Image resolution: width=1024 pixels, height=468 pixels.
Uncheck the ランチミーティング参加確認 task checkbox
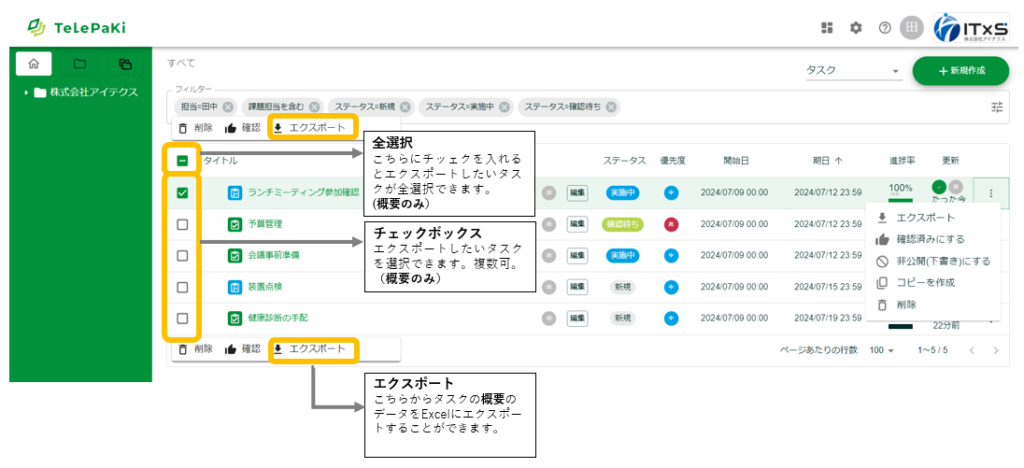point(182,193)
